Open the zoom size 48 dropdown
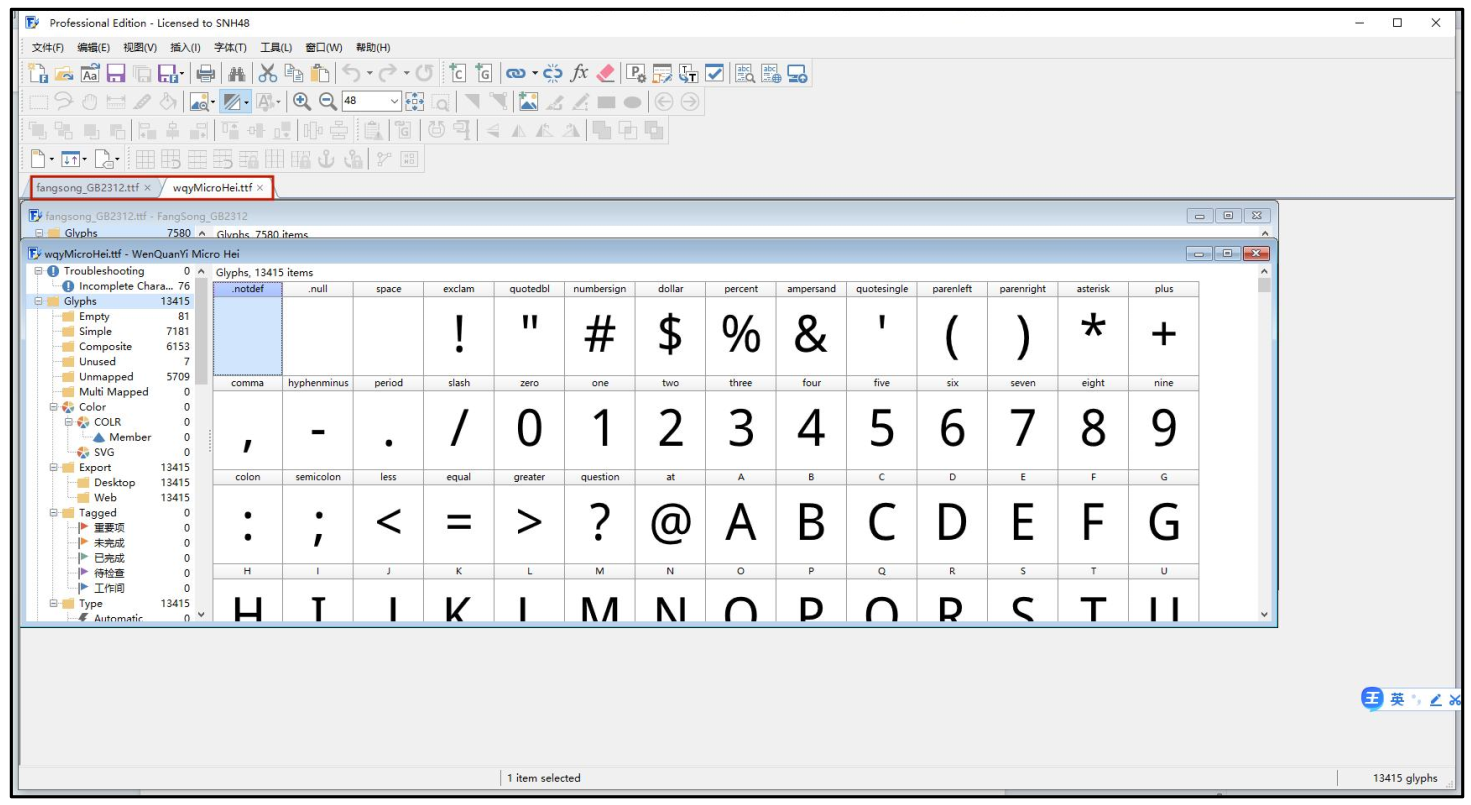Screen dimensions: 1471x805 click(394, 101)
